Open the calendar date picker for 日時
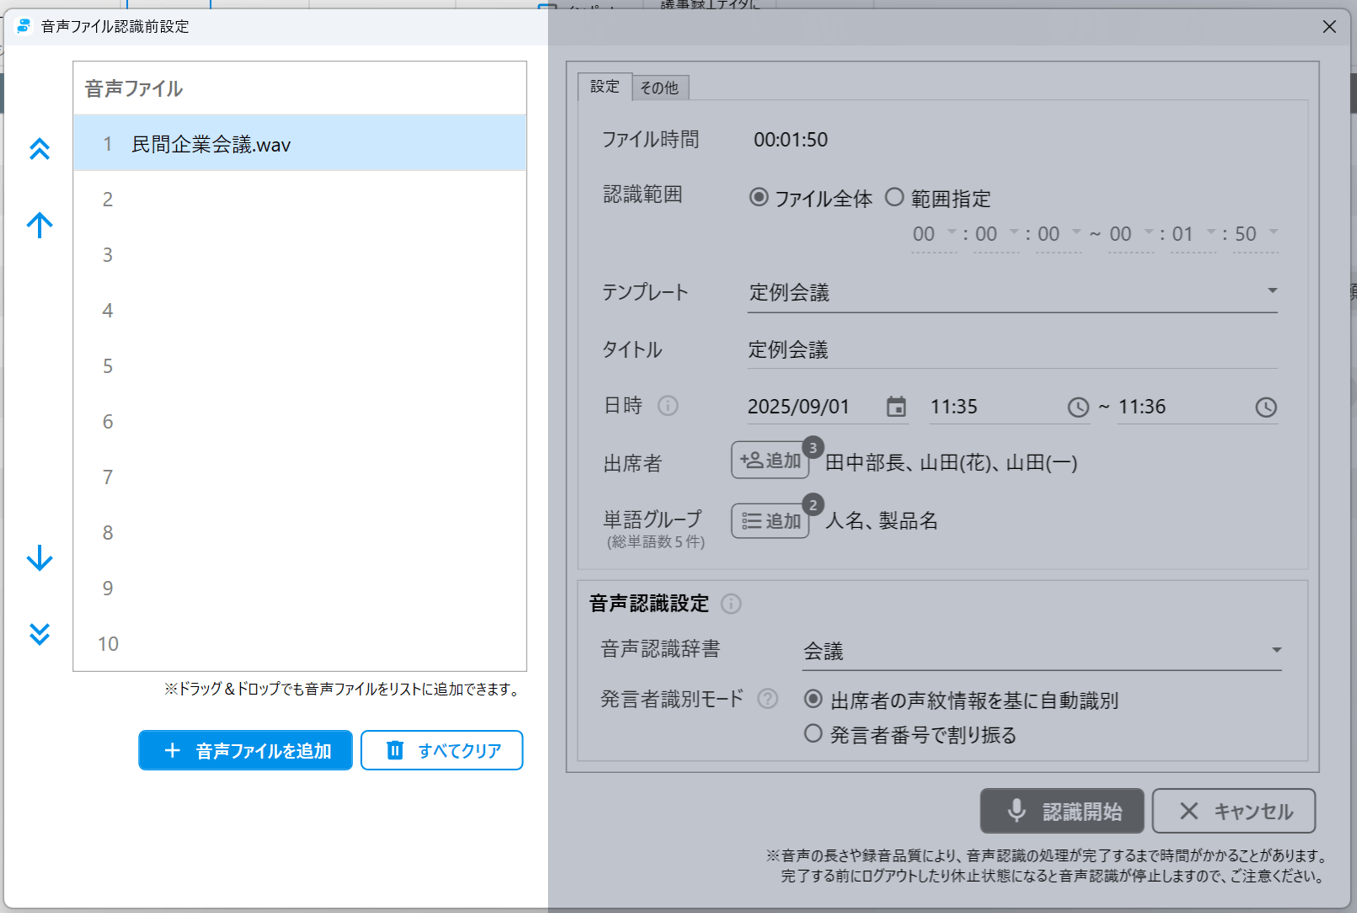This screenshot has height=913, width=1357. coord(896,407)
